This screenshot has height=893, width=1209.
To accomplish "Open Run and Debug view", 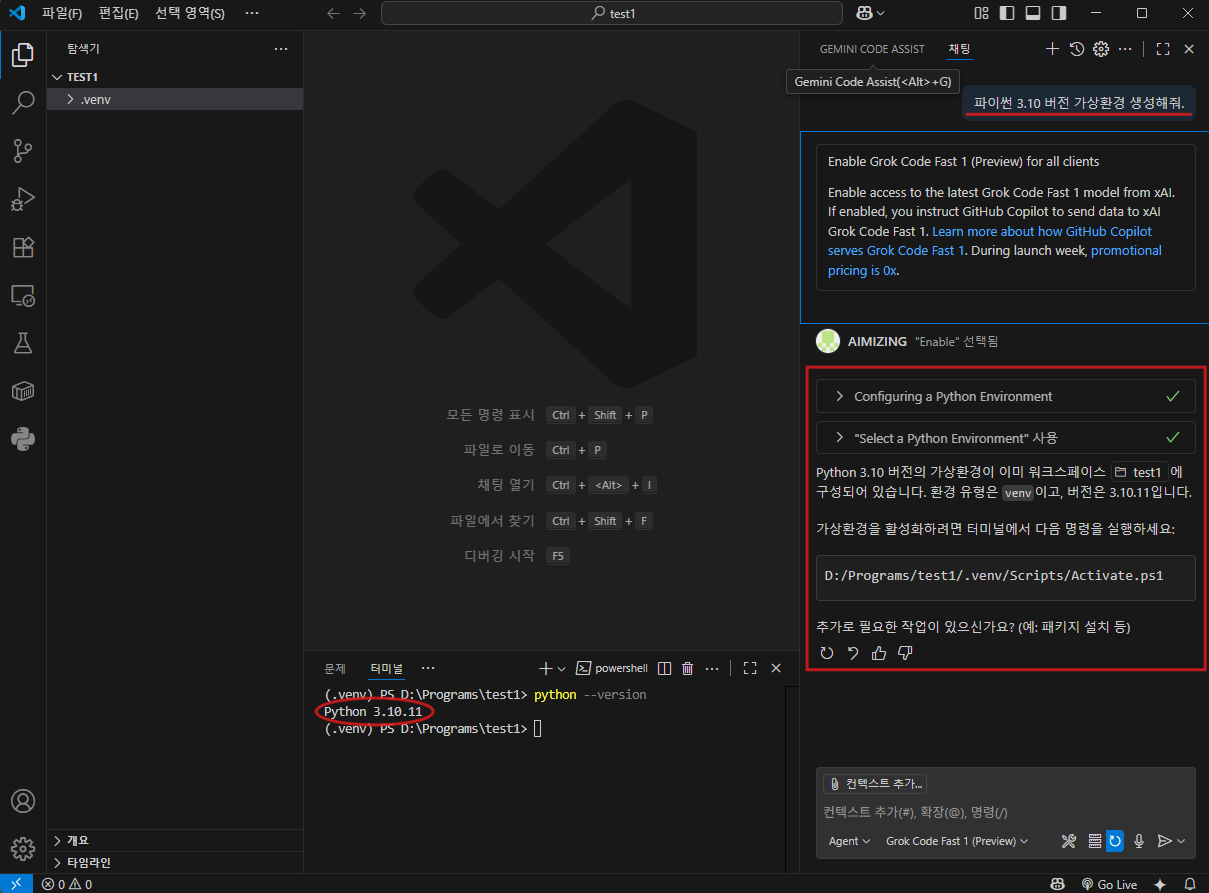I will pyautogui.click(x=23, y=199).
